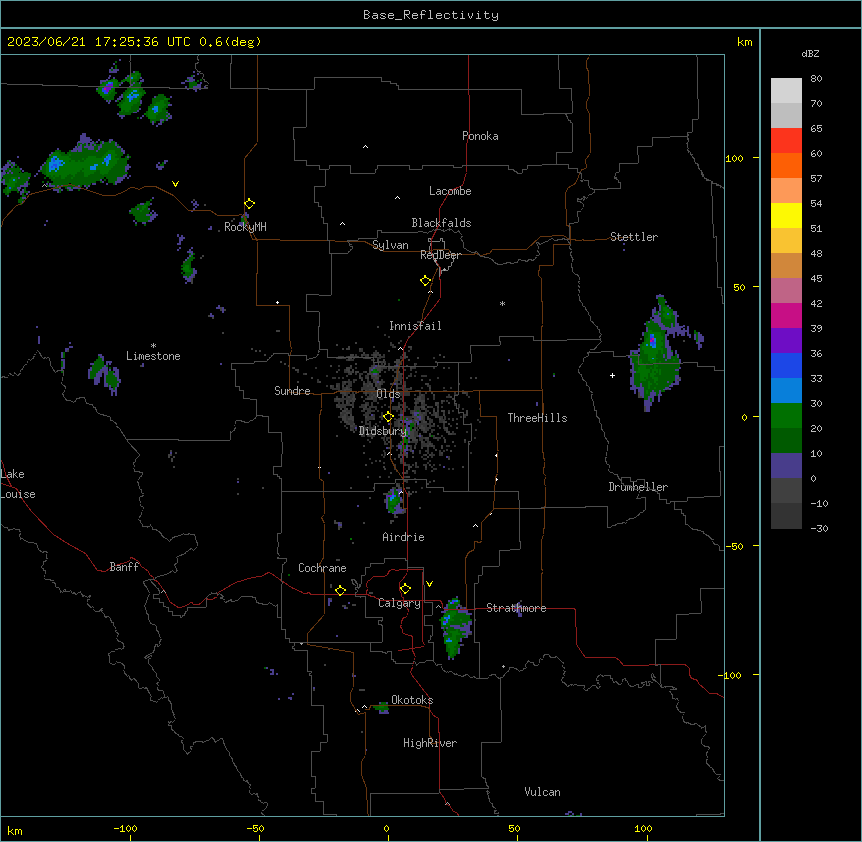
Task: Click the ThreeHills city label
Action: (537, 418)
